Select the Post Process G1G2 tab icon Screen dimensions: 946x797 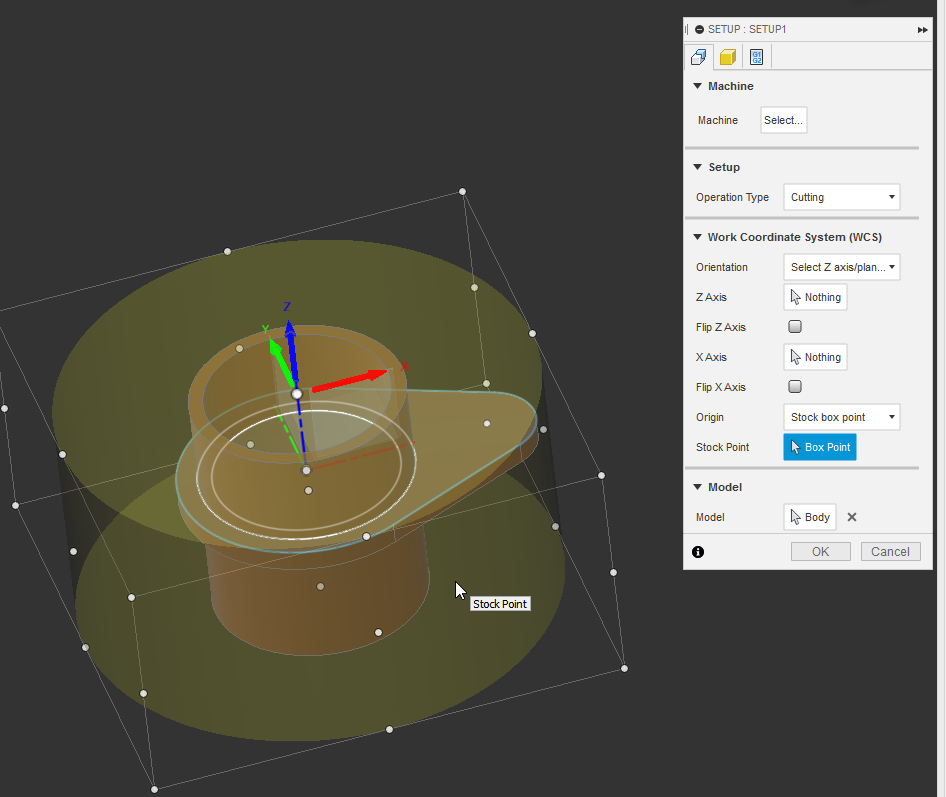pos(756,57)
